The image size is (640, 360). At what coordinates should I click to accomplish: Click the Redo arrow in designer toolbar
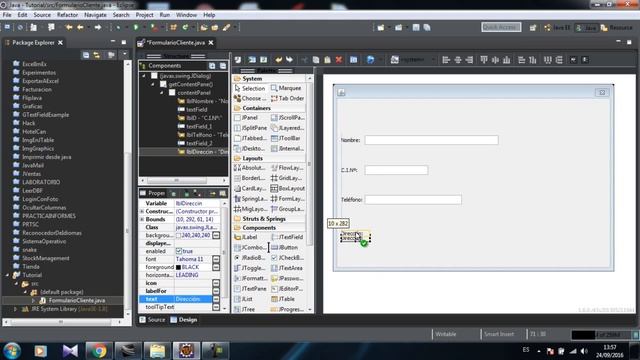pyautogui.click(x=289, y=60)
